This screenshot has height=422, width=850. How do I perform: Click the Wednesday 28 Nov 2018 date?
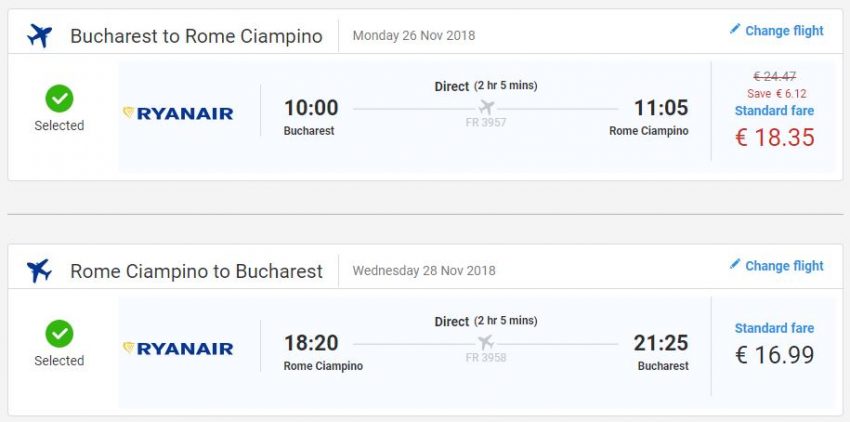pyautogui.click(x=424, y=270)
